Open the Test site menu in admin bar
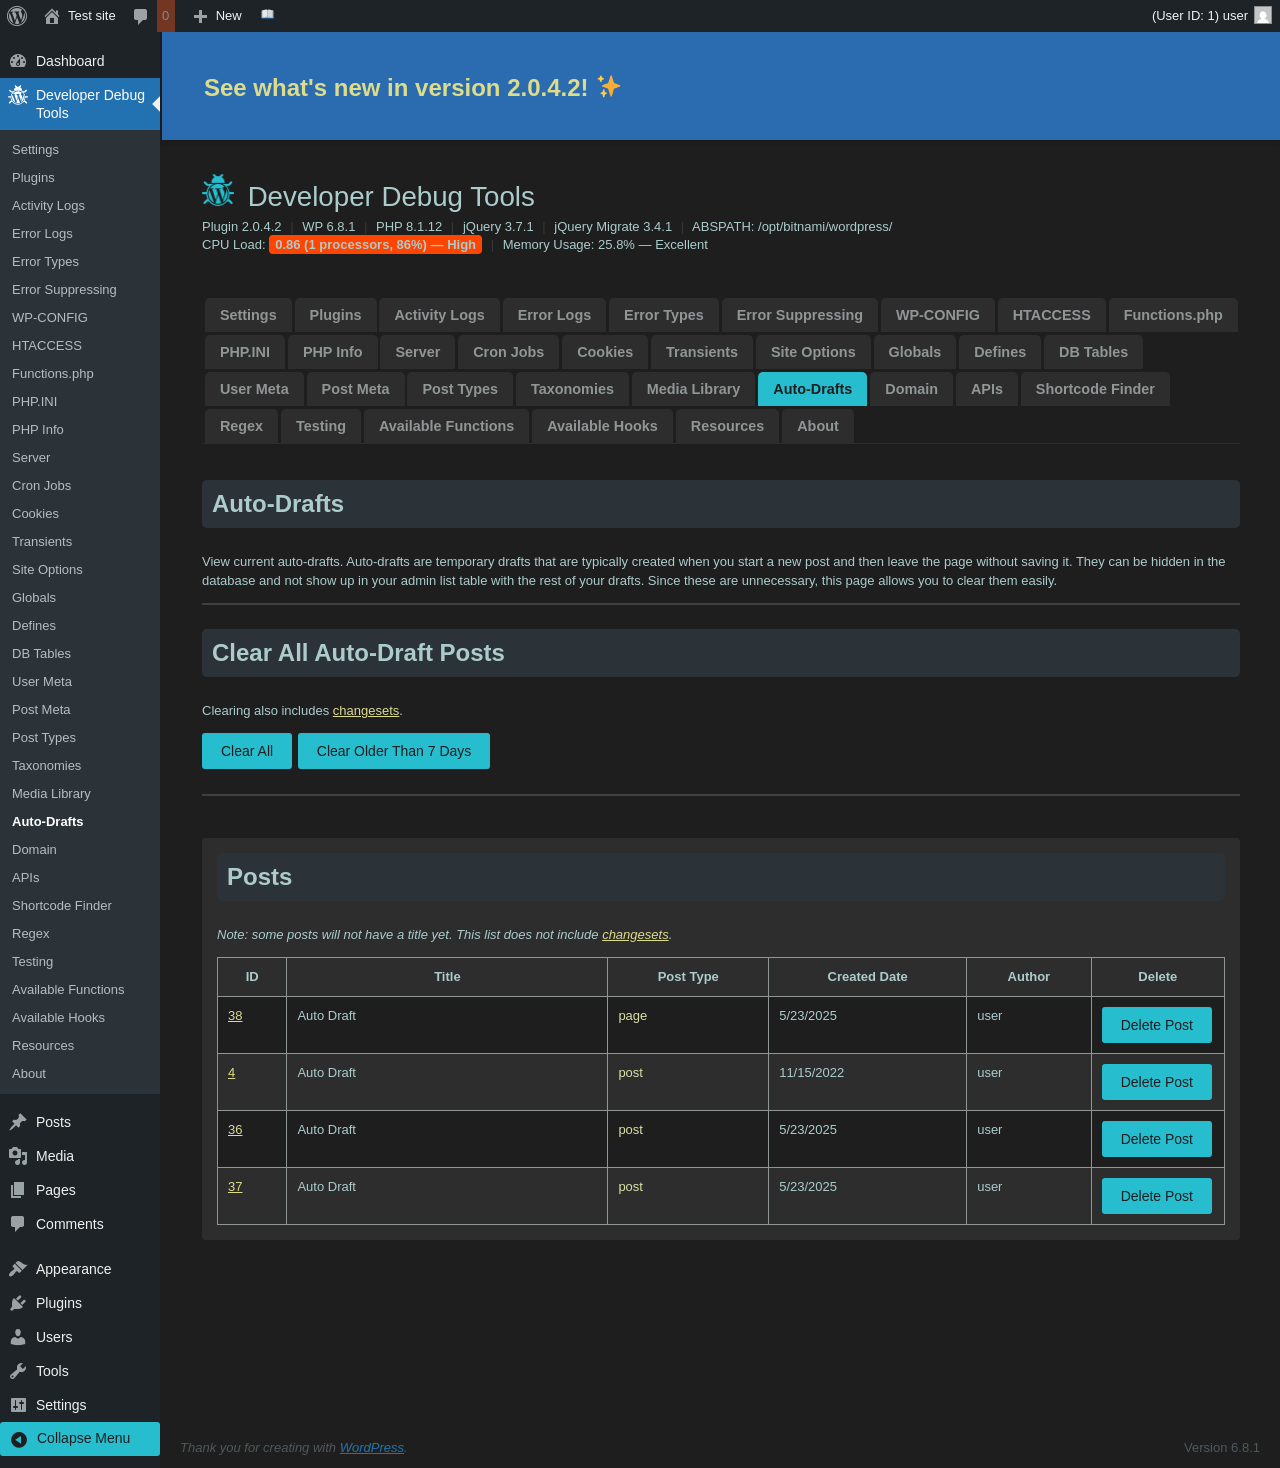The width and height of the screenshot is (1280, 1468). tap(80, 16)
